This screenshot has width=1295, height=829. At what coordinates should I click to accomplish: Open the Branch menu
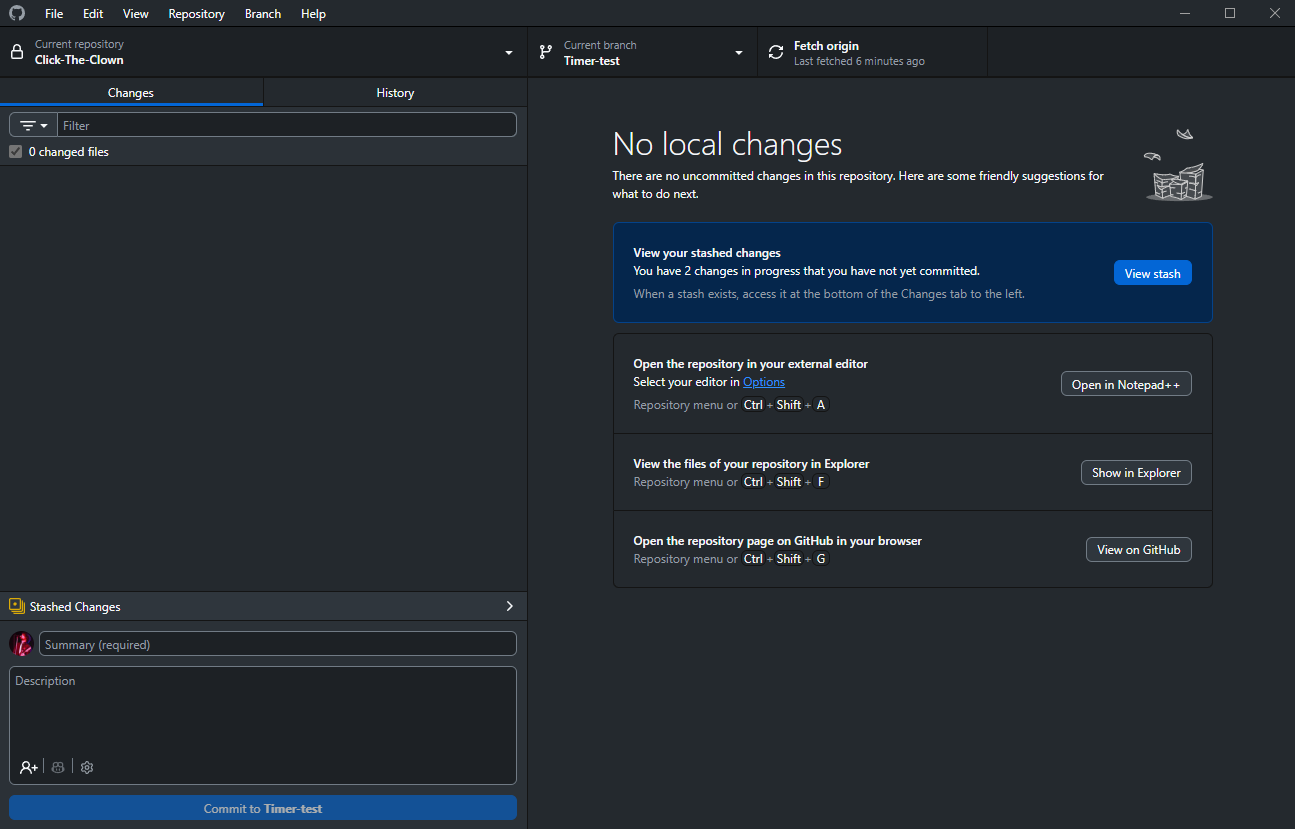click(263, 14)
